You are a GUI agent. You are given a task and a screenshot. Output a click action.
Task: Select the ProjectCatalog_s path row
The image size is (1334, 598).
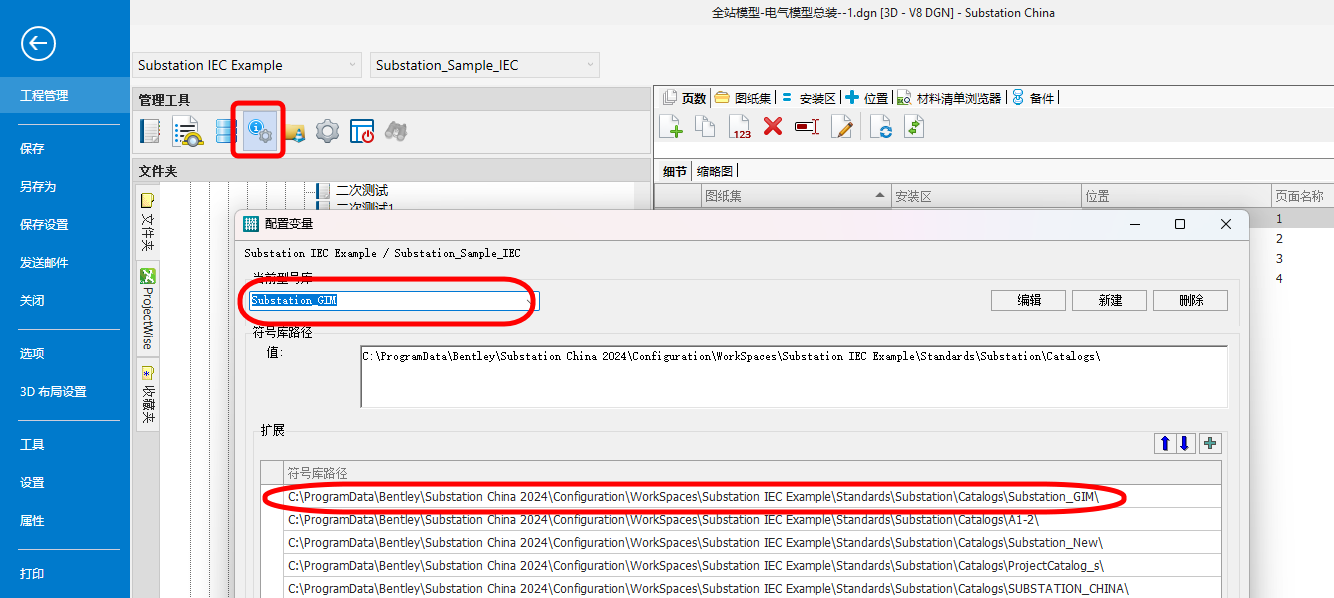[753, 565]
